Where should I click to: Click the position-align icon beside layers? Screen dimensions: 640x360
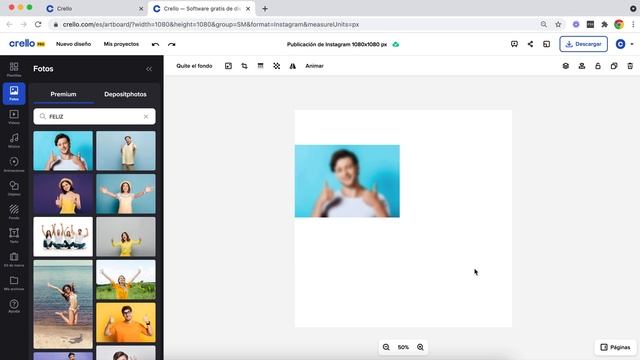click(582, 66)
